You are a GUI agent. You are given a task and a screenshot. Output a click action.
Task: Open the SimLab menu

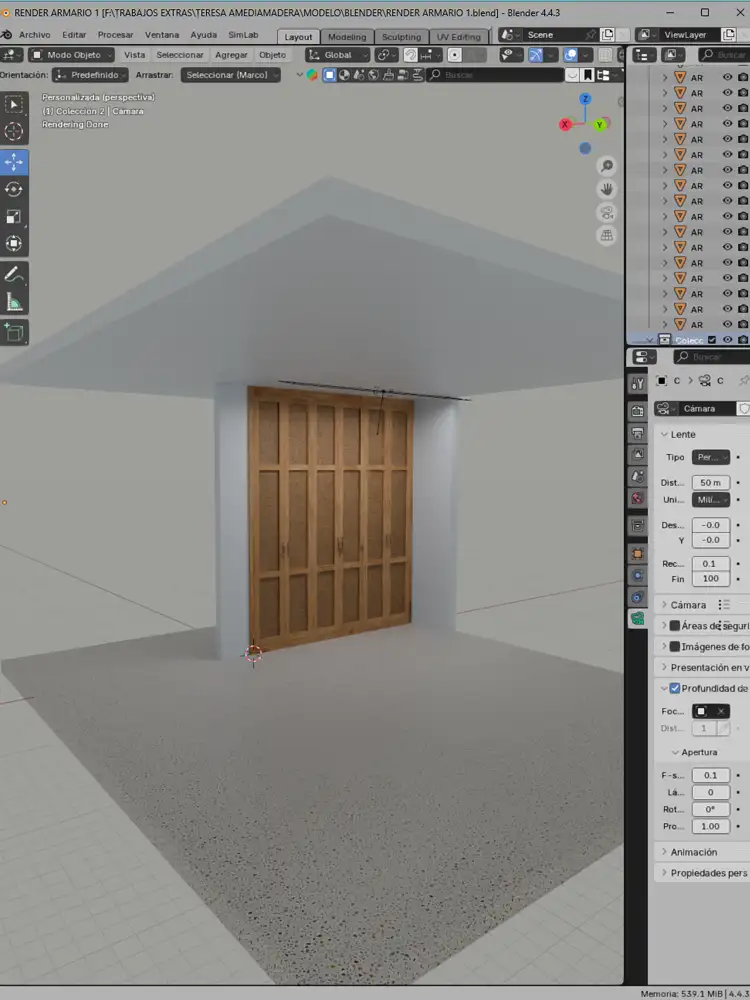pyautogui.click(x=243, y=35)
